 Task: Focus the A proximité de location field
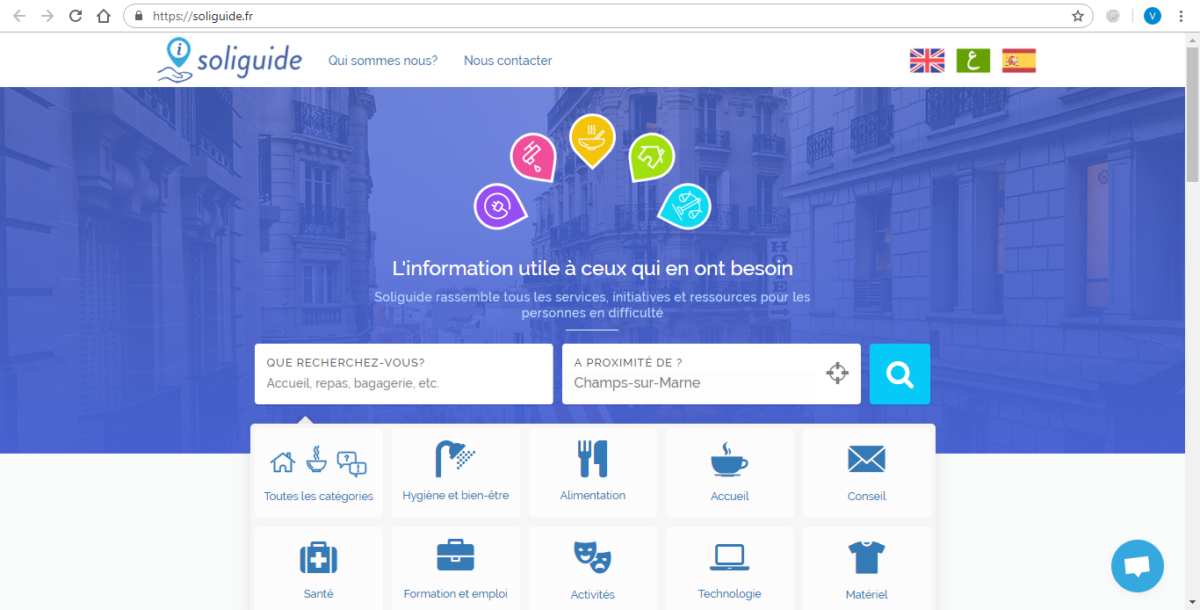pyautogui.click(x=711, y=374)
